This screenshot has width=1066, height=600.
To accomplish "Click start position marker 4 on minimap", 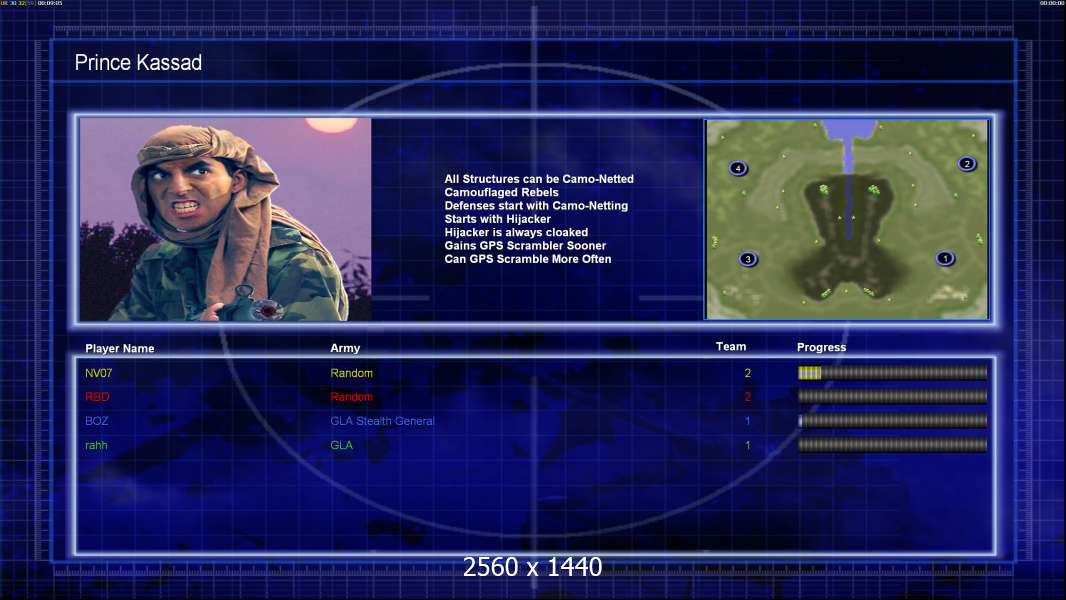I will pyautogui.click(x=738, y=168).
